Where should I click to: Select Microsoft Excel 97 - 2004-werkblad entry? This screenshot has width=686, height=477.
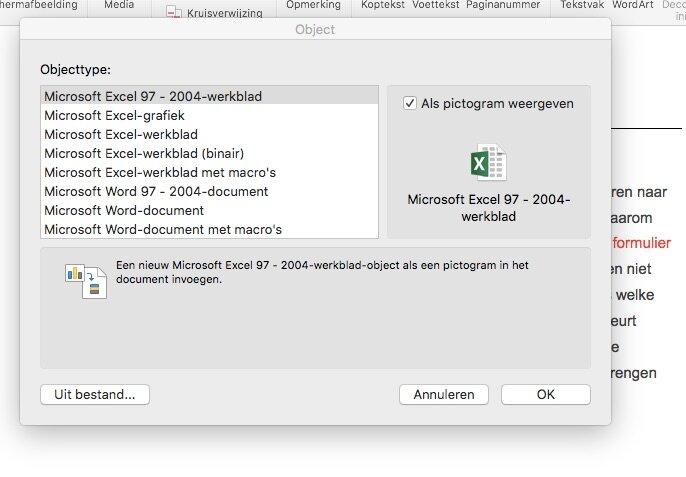153,97
